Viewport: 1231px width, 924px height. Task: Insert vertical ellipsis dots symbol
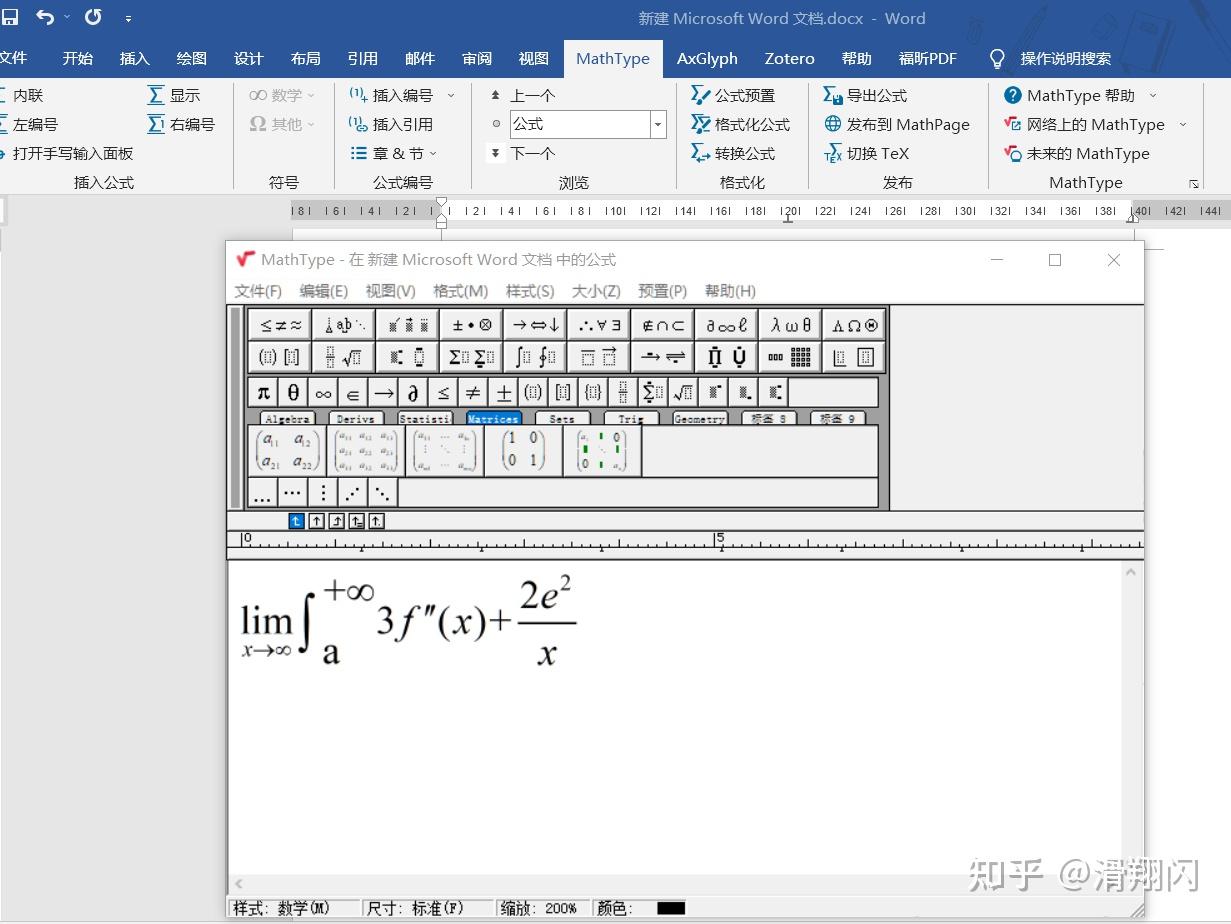[322, 492]
